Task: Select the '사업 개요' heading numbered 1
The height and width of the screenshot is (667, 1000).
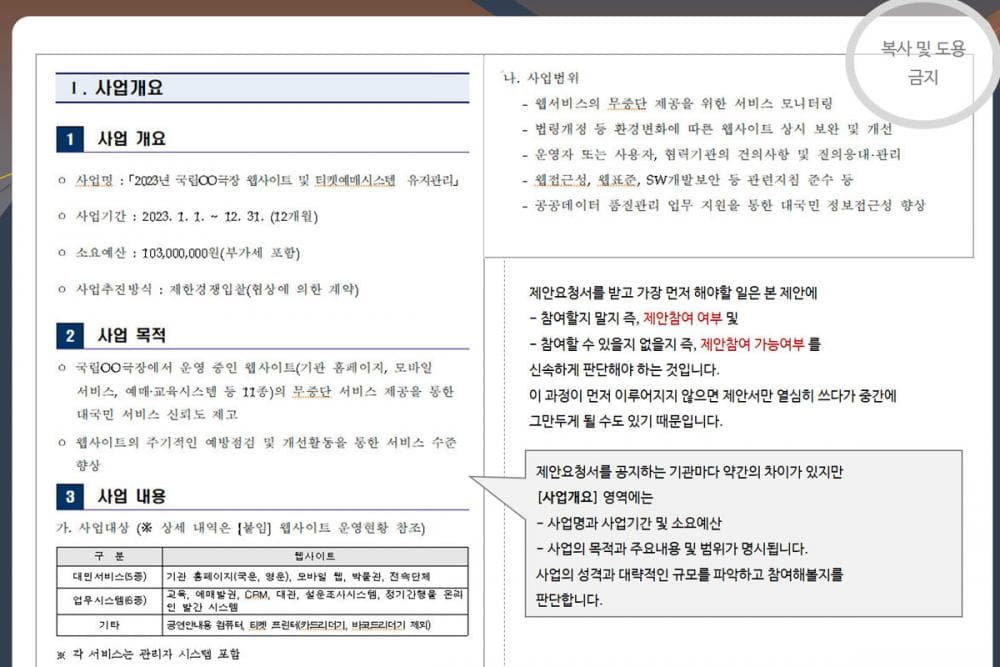Action: coord(131,138)
